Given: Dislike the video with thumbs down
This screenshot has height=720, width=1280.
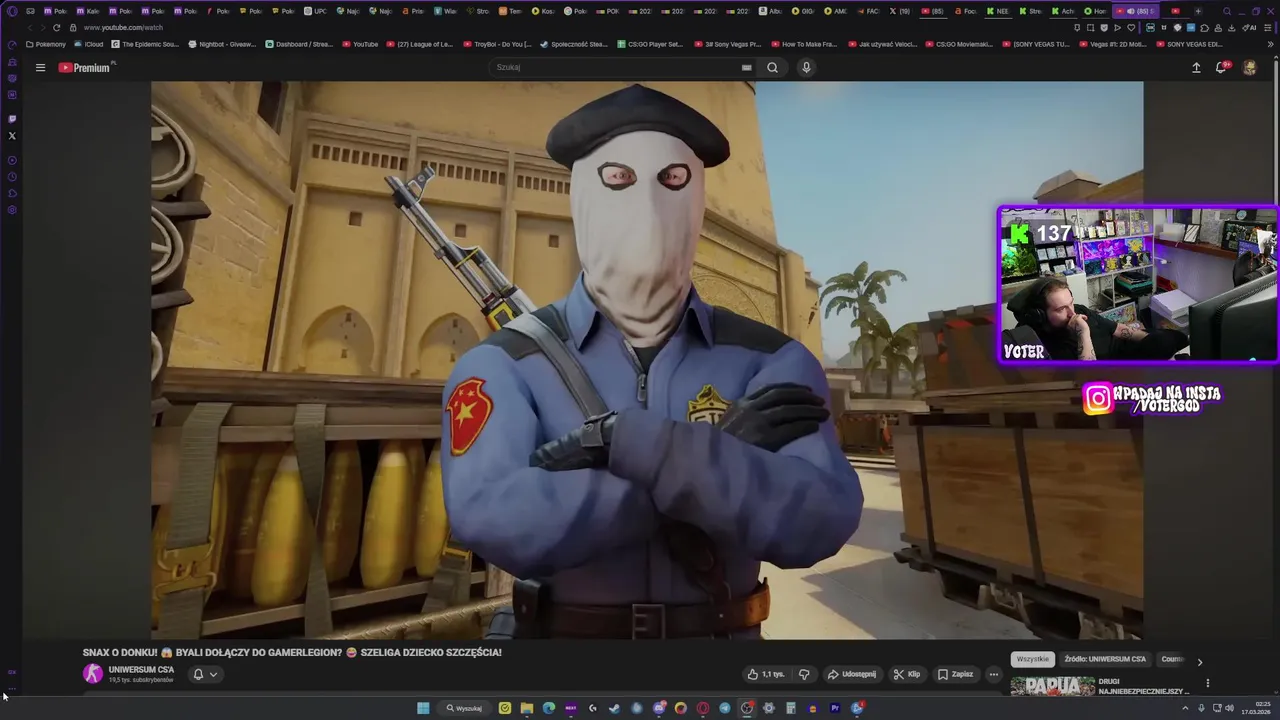Looking at the screenshot, I should coord(804,674).
